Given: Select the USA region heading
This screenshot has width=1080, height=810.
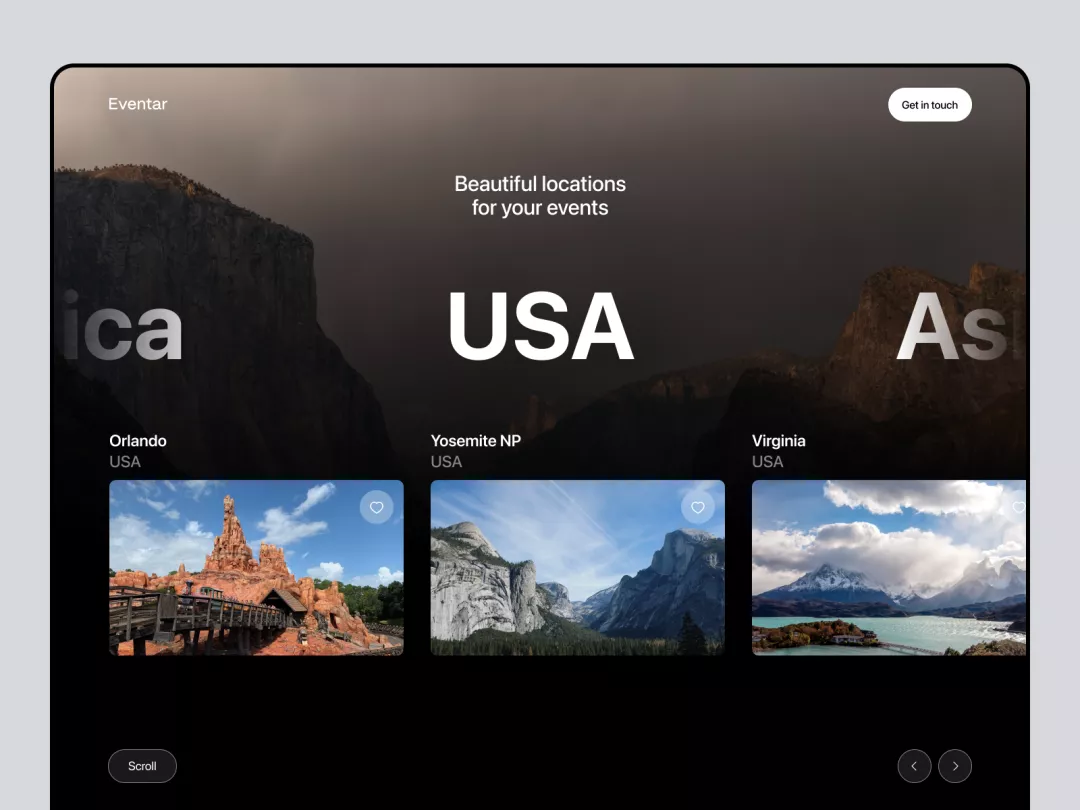Looking at the screenshot, I should pyautogui.click(x=541, y=326).
